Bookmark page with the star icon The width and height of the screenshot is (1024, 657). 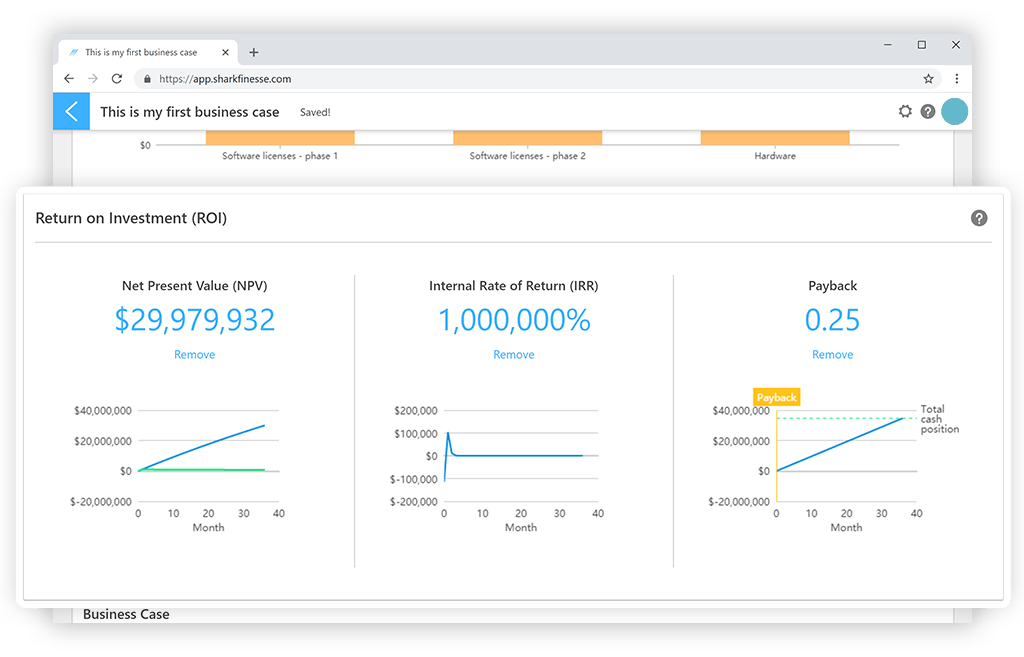point(928,78)
